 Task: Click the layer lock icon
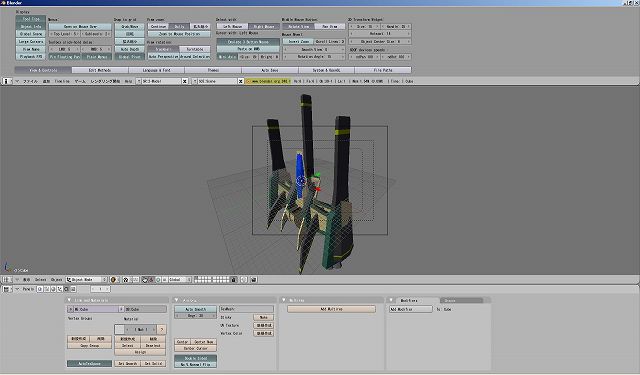(233, 280)
